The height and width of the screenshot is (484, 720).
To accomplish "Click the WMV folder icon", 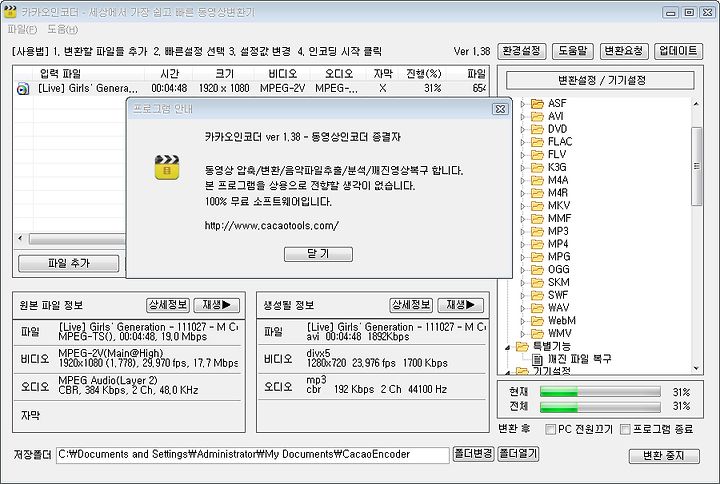I will (537, 333).
